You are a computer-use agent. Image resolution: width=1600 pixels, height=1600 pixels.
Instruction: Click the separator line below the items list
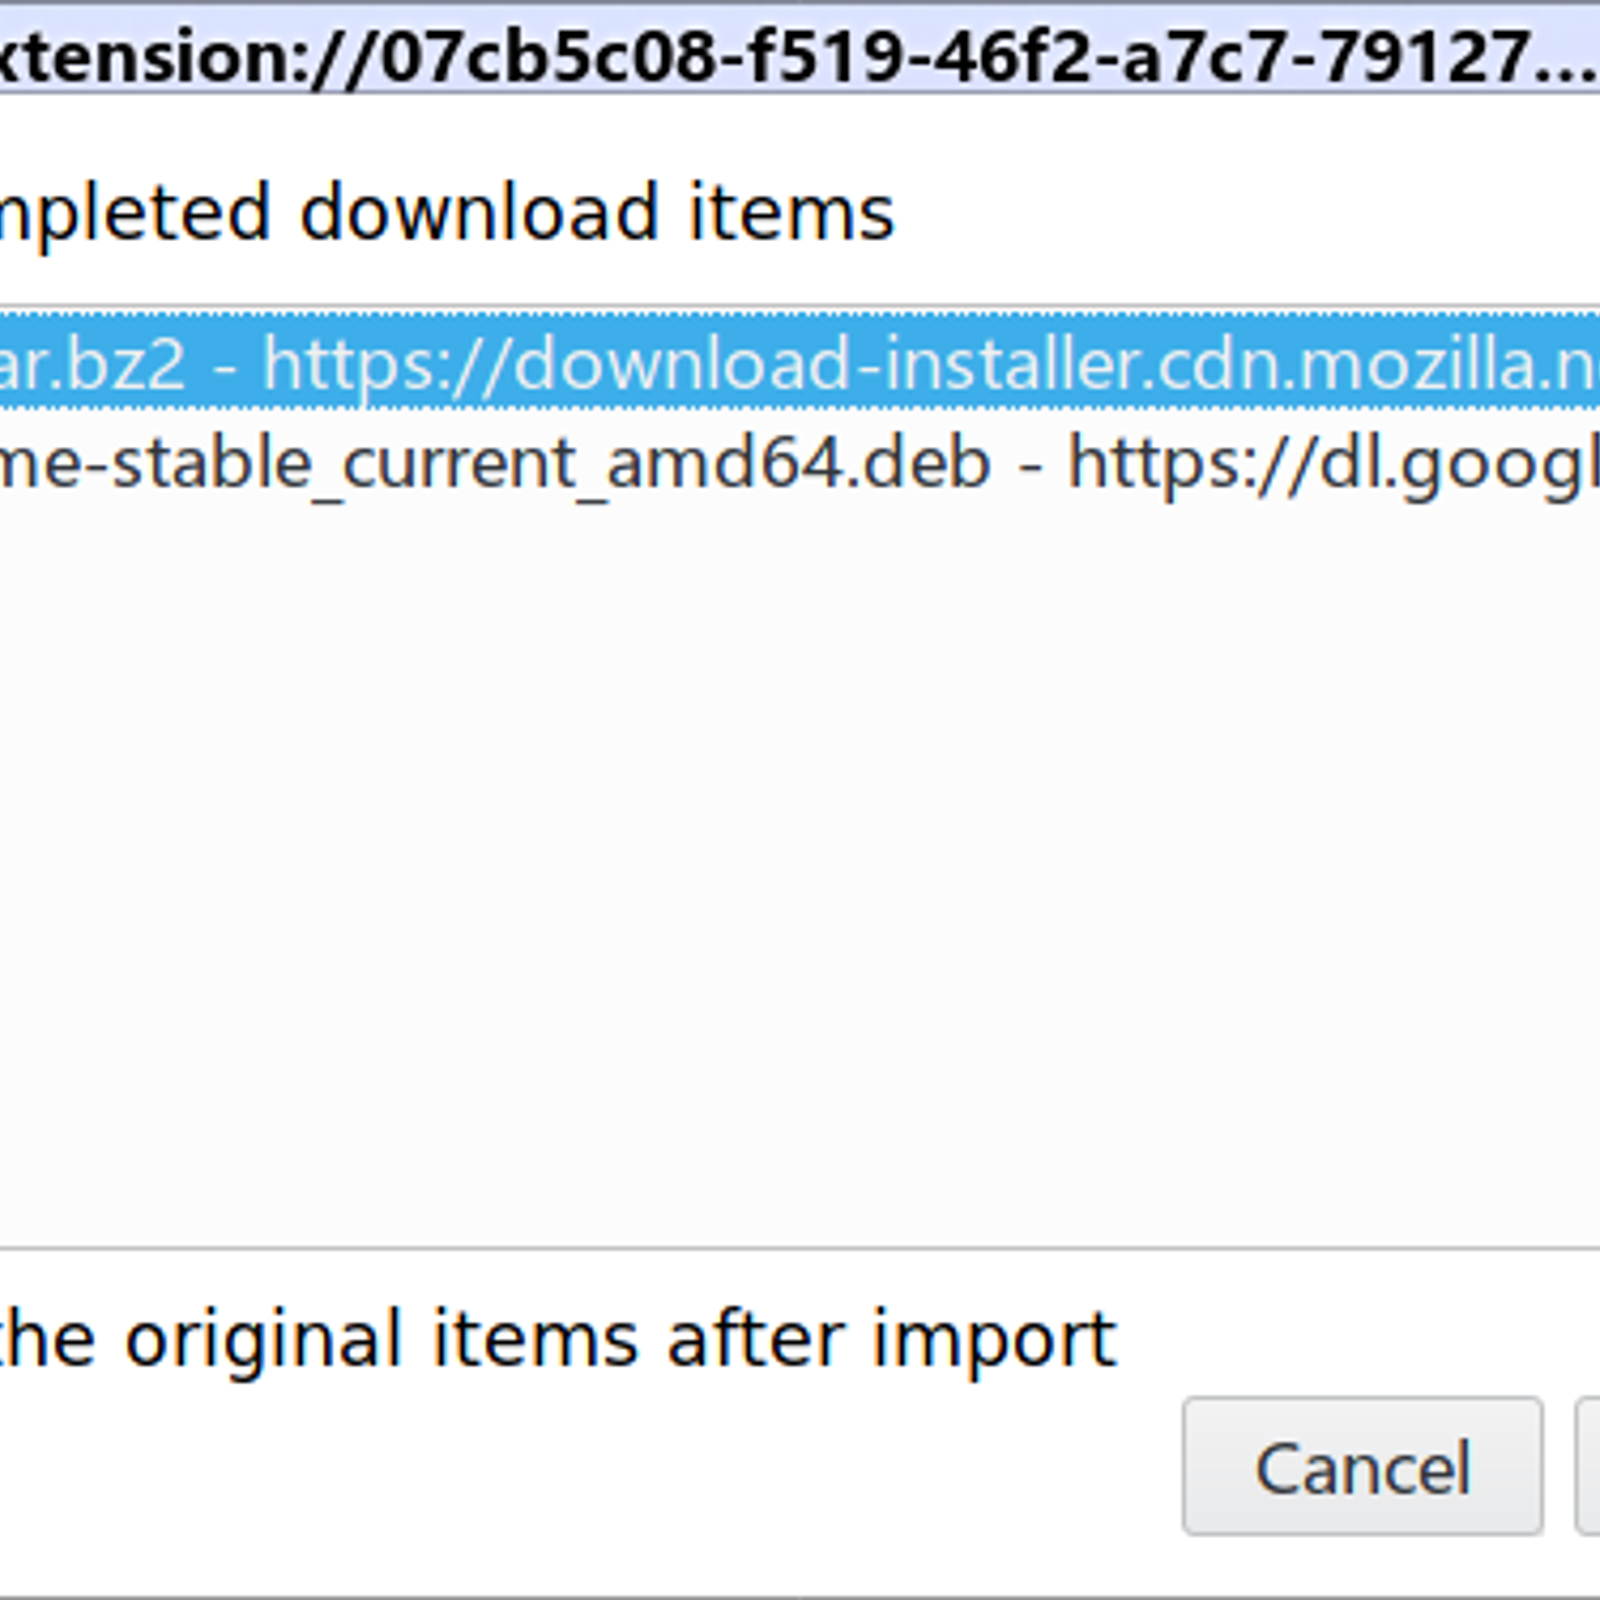point(800,1247)
